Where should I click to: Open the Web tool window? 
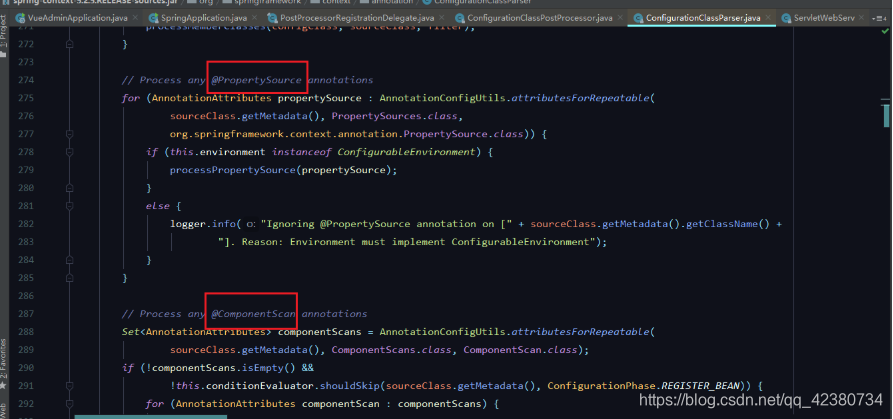[x=3, y=409]
